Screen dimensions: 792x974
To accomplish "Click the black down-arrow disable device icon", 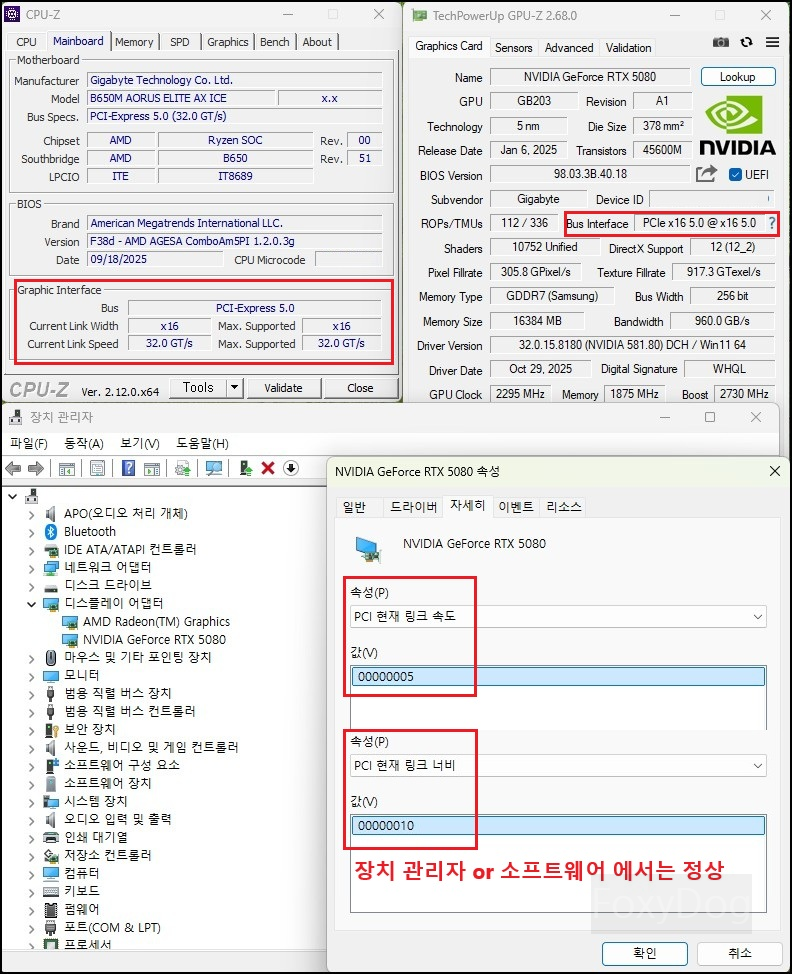I will 291,468.
